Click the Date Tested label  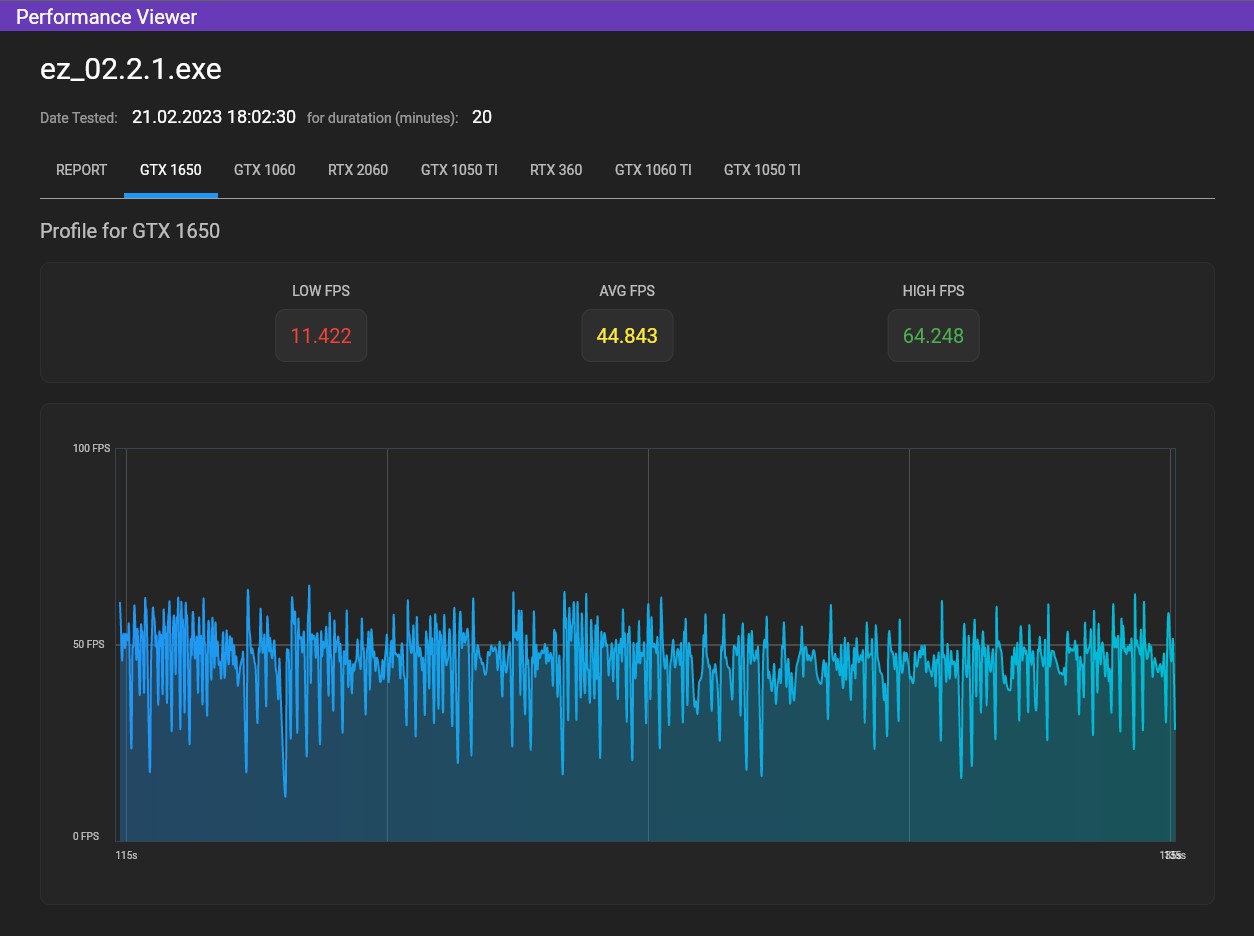click(x=79, y=118)
